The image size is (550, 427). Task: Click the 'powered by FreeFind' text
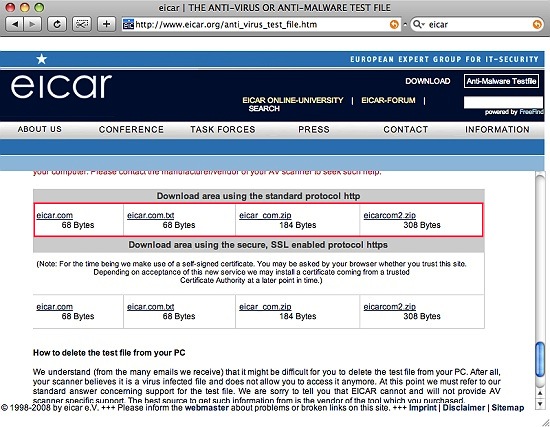514,112
